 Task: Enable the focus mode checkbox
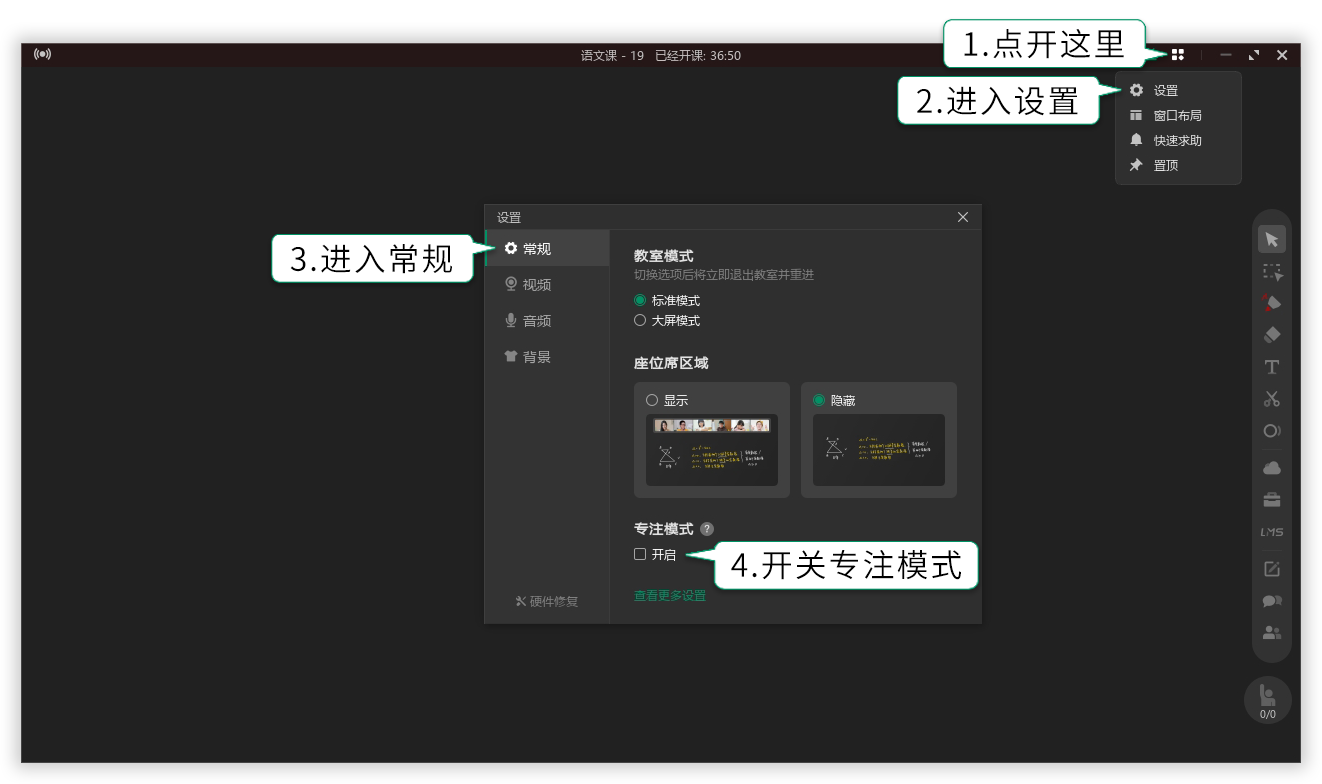pos(640,554)
